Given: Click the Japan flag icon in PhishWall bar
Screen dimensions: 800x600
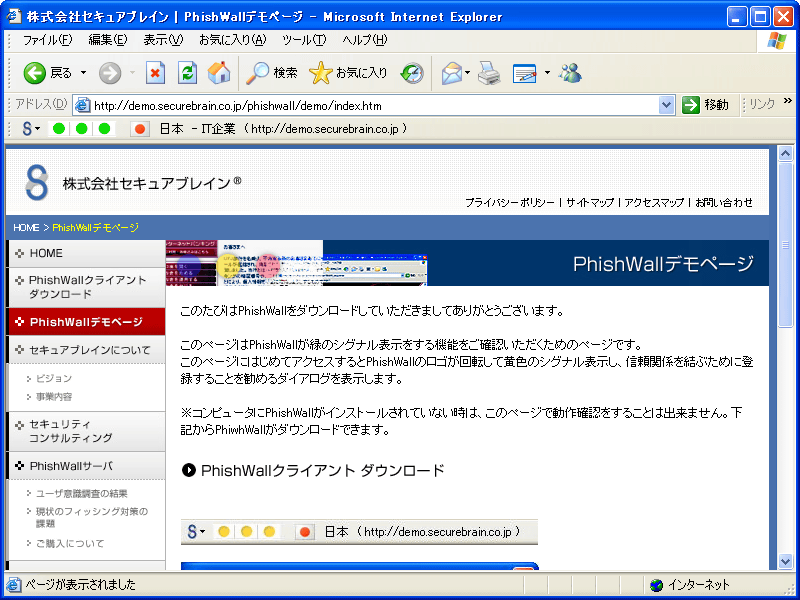Looking at the screenshot, I should [140, 129].
